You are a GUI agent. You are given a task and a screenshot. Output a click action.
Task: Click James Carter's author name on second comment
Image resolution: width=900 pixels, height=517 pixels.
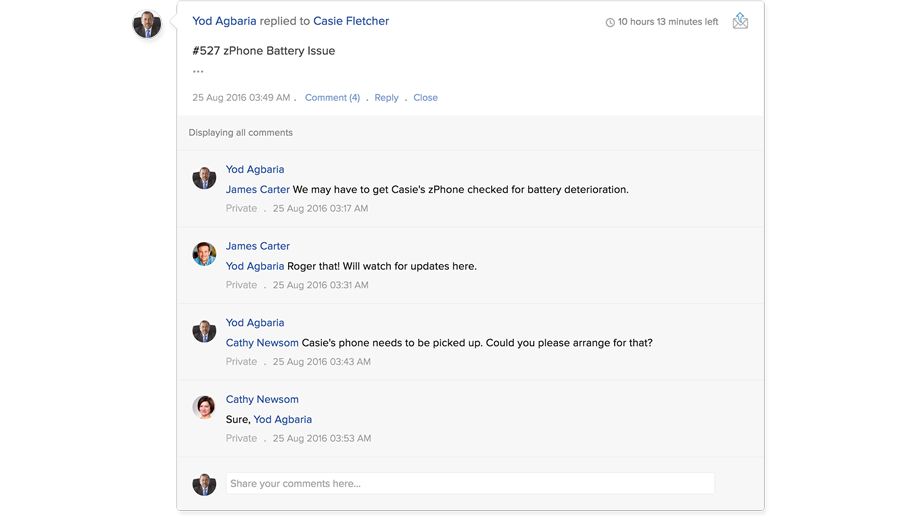coord(257,246)
